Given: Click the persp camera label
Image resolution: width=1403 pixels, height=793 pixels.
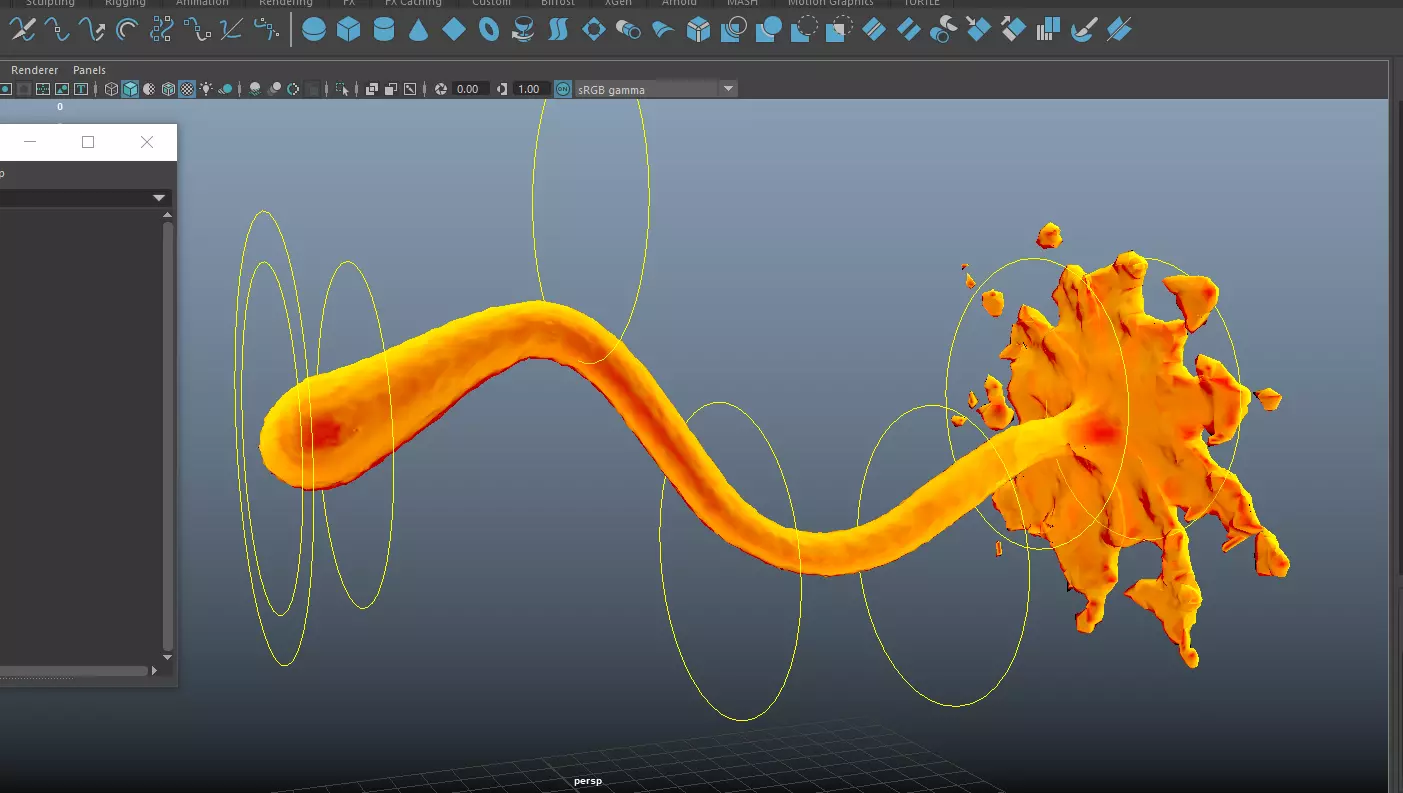Looking at the screenshot, I should point(588,781).
